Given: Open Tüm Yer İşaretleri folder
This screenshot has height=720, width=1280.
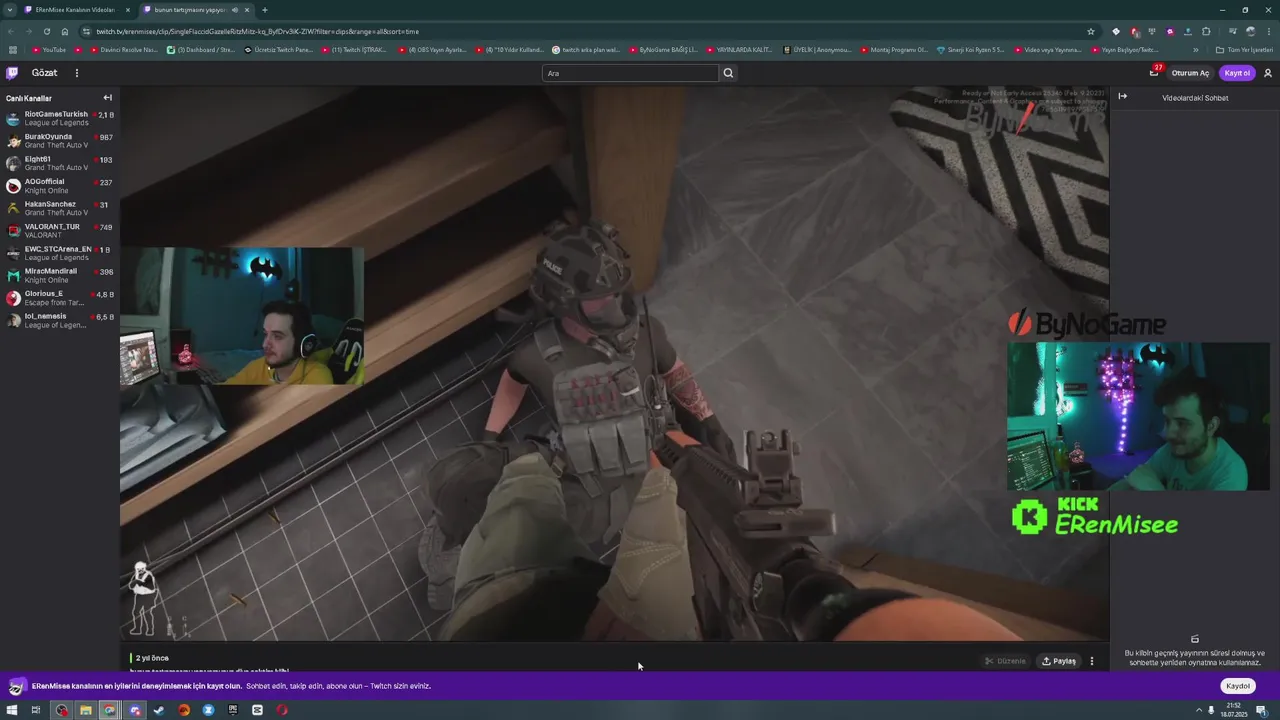Looking at the screenshot, I should pyautogui.click(x=1244, y=49).
